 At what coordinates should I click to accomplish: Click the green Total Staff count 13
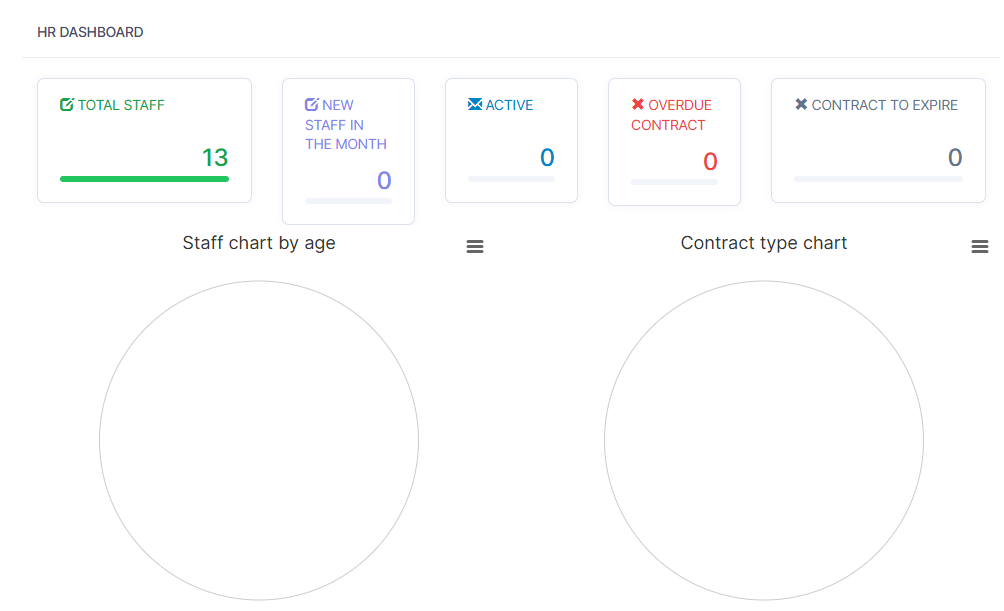pyautogui.click(x=215, y=158)
